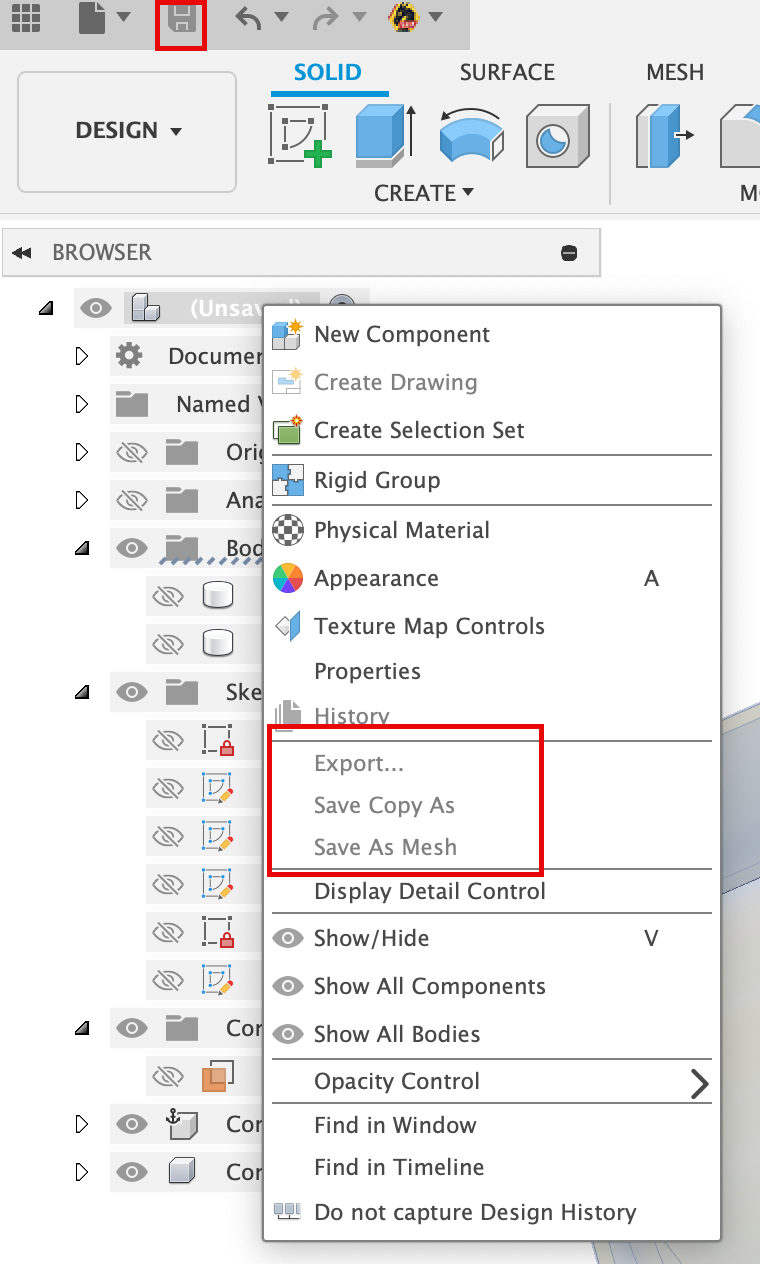The height and width of the screenshot is (1264, 760).
Task: Select the Revolve tool
Action: [x=470, y=134]
